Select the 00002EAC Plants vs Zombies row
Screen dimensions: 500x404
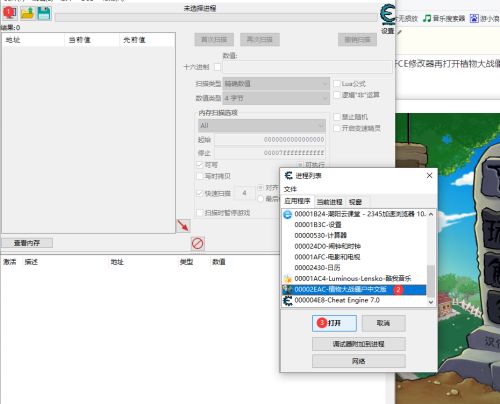point(354,289)
